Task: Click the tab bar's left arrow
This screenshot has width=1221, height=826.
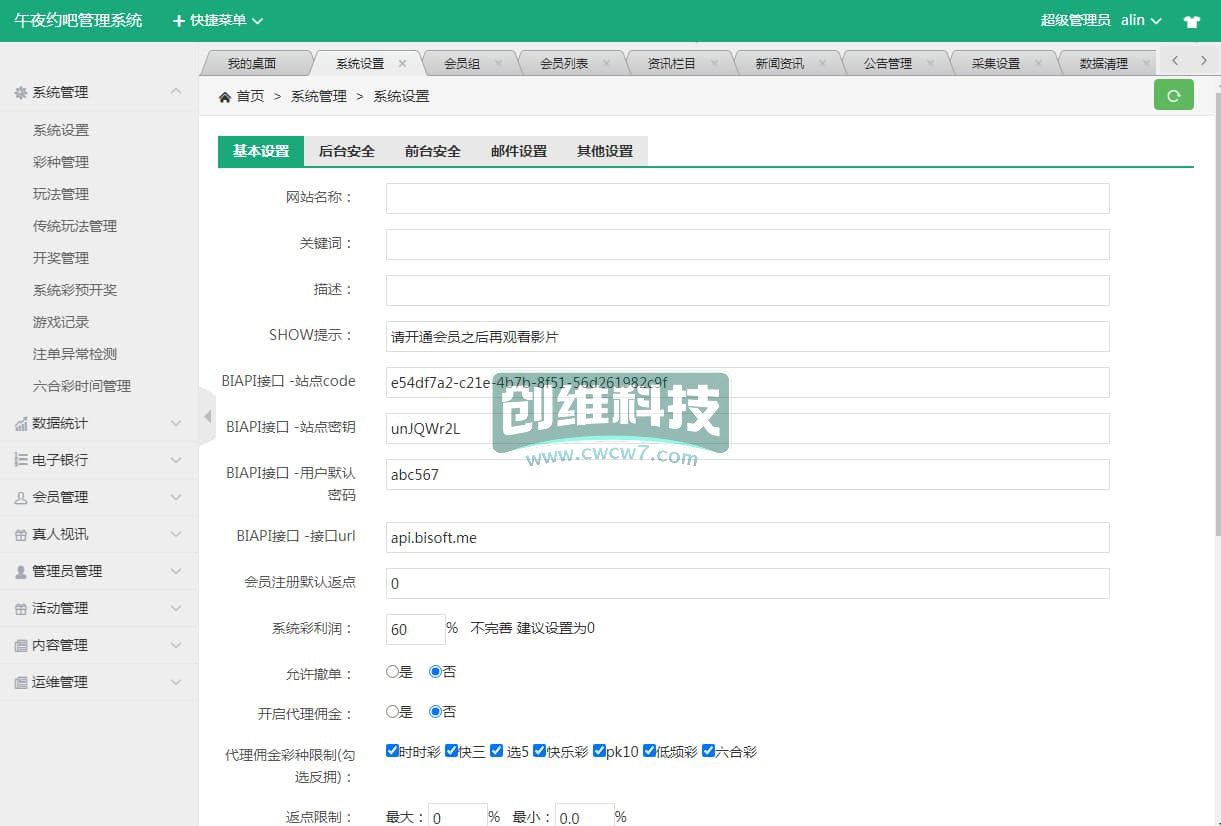Action: click(1175, 61)
